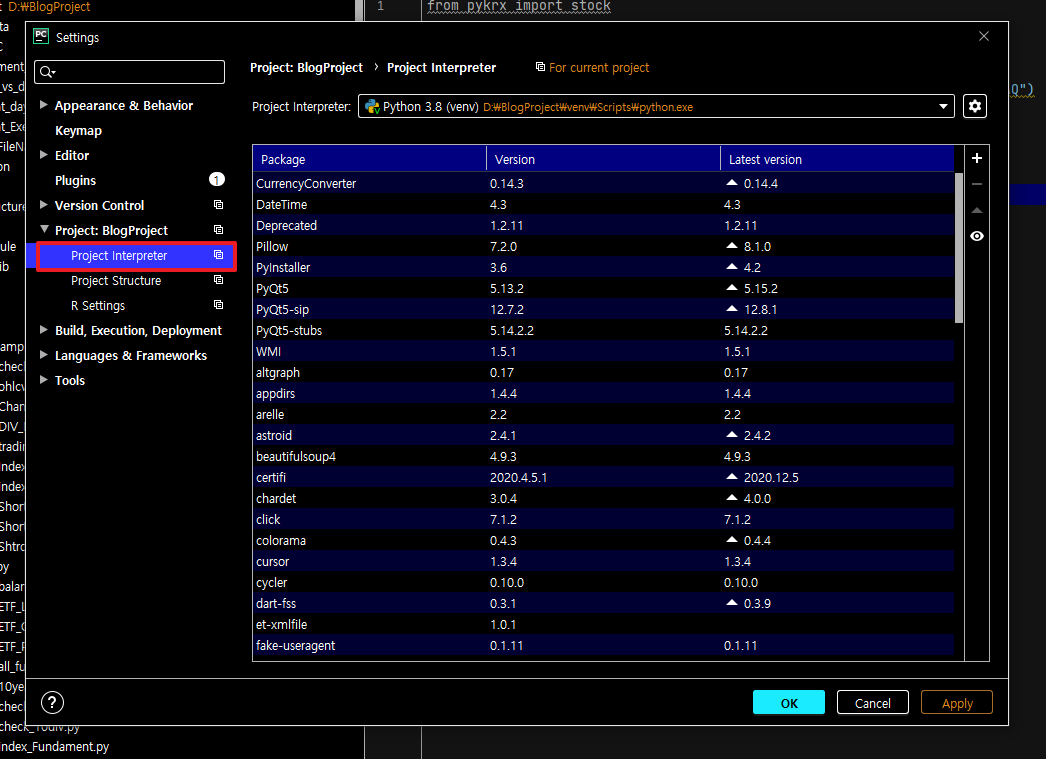Click the upgrade package up-arrow icon
Screen dimensions: 1046x759
point(977,210)
